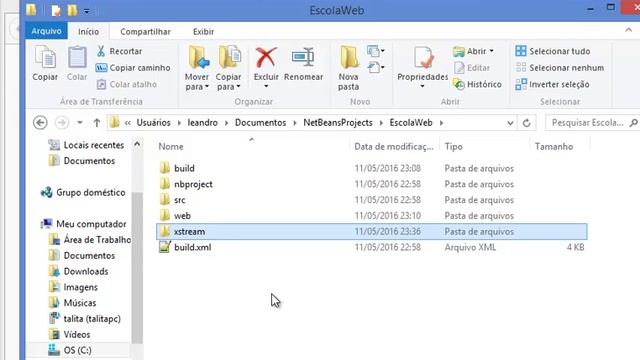This screenshot has width=640, height=360.
Task: Open OS (C:) drive in navigation pane
Action: pyautogui.click(x=70, y=350)
